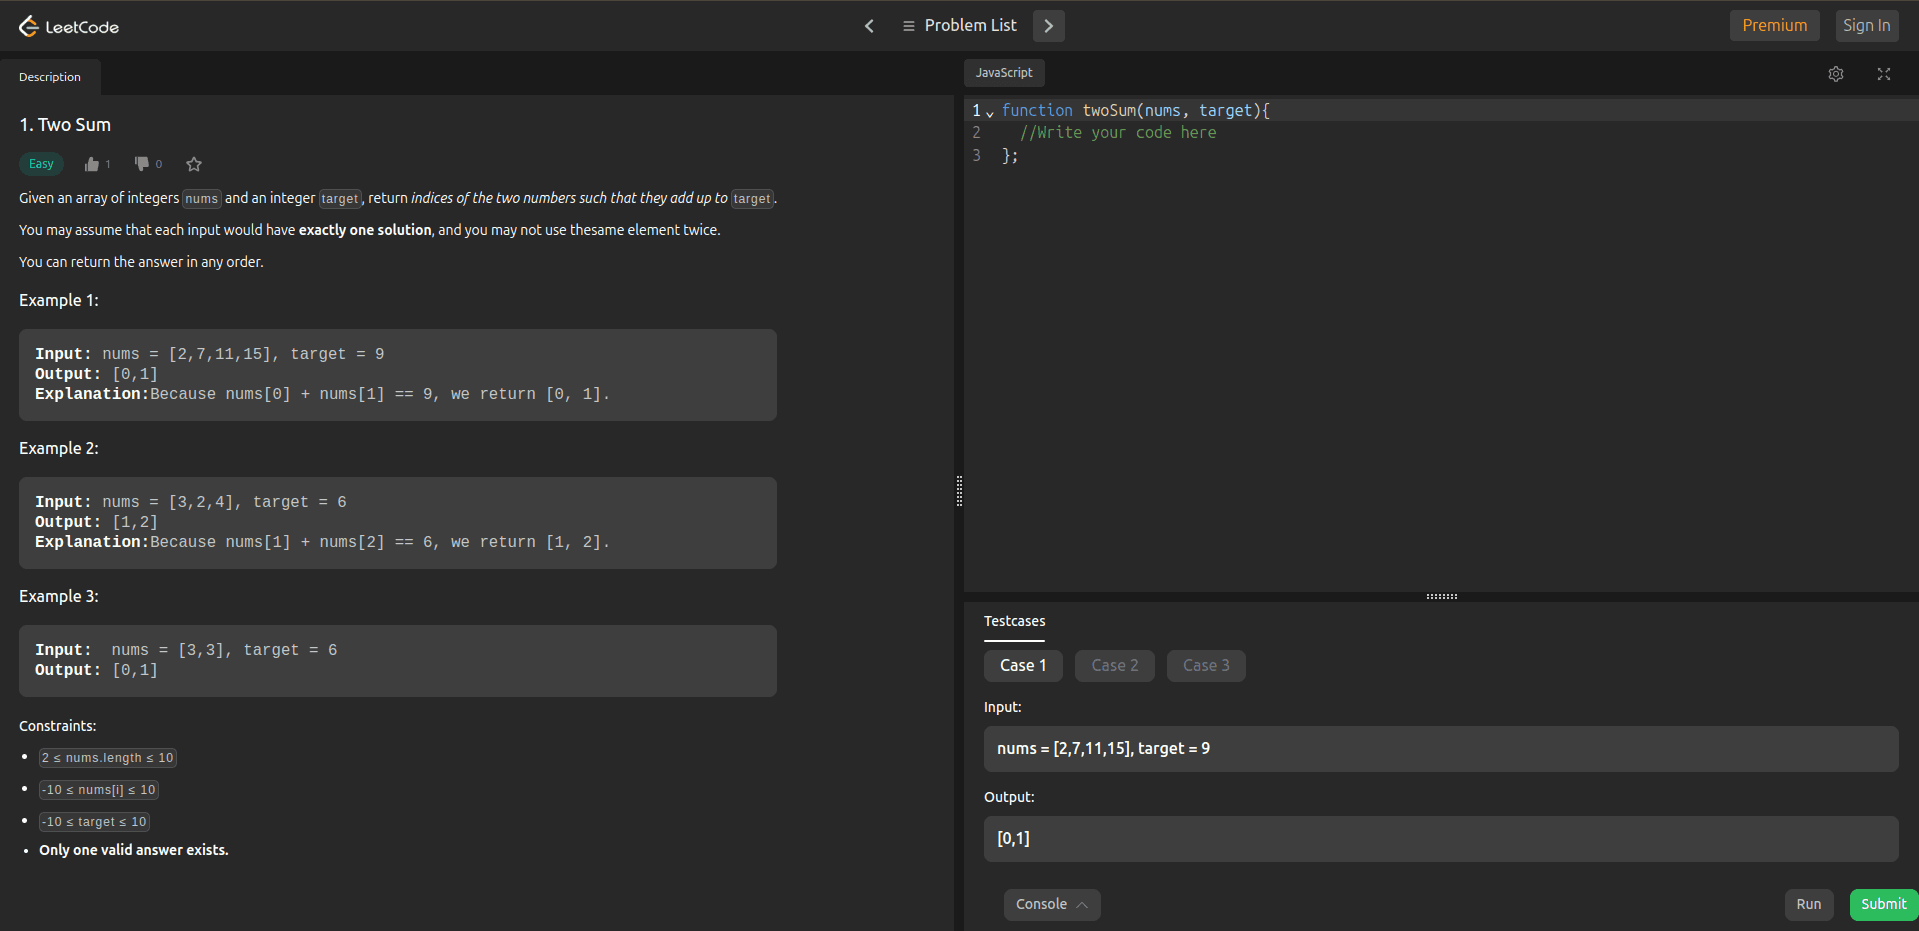Collapse code fold arrow on line 1
1919x931 pixels.
(x=990, y=113)
